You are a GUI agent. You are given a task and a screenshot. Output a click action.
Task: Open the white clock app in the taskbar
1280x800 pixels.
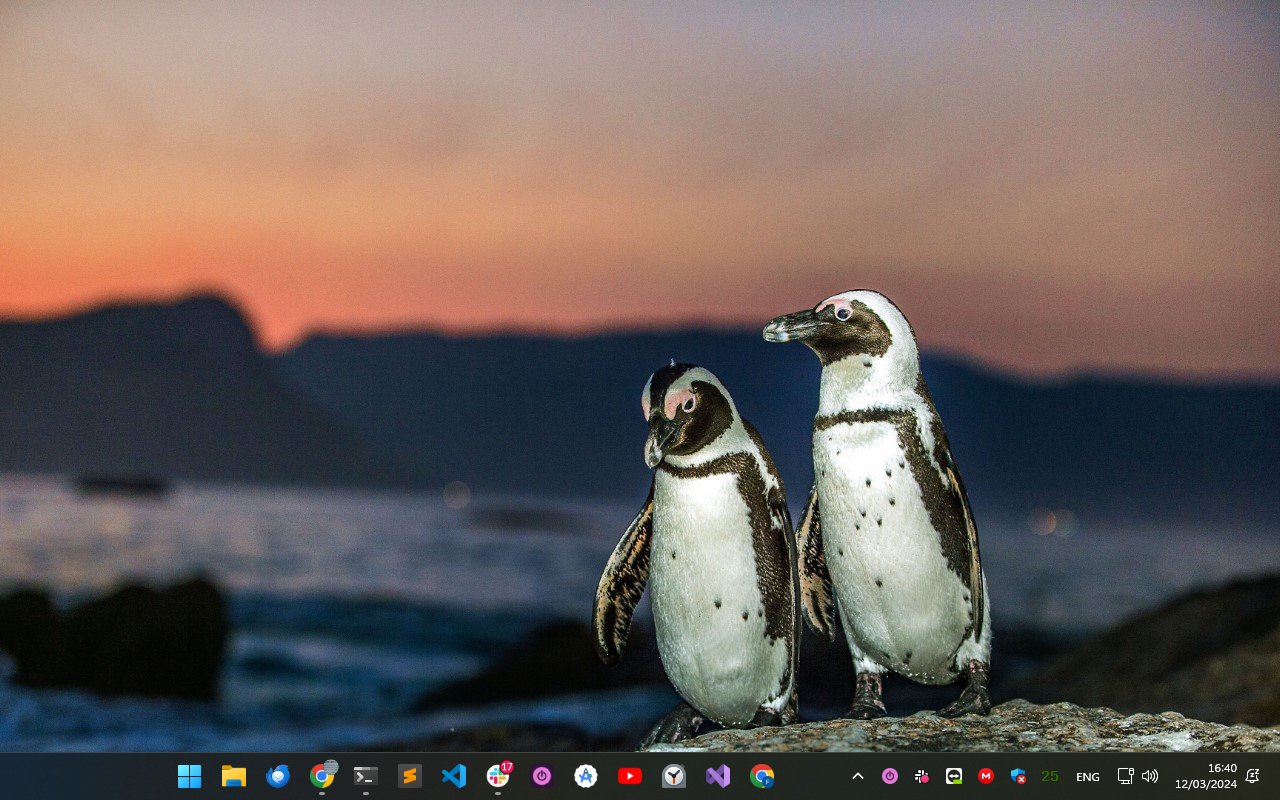coord(674,776)
